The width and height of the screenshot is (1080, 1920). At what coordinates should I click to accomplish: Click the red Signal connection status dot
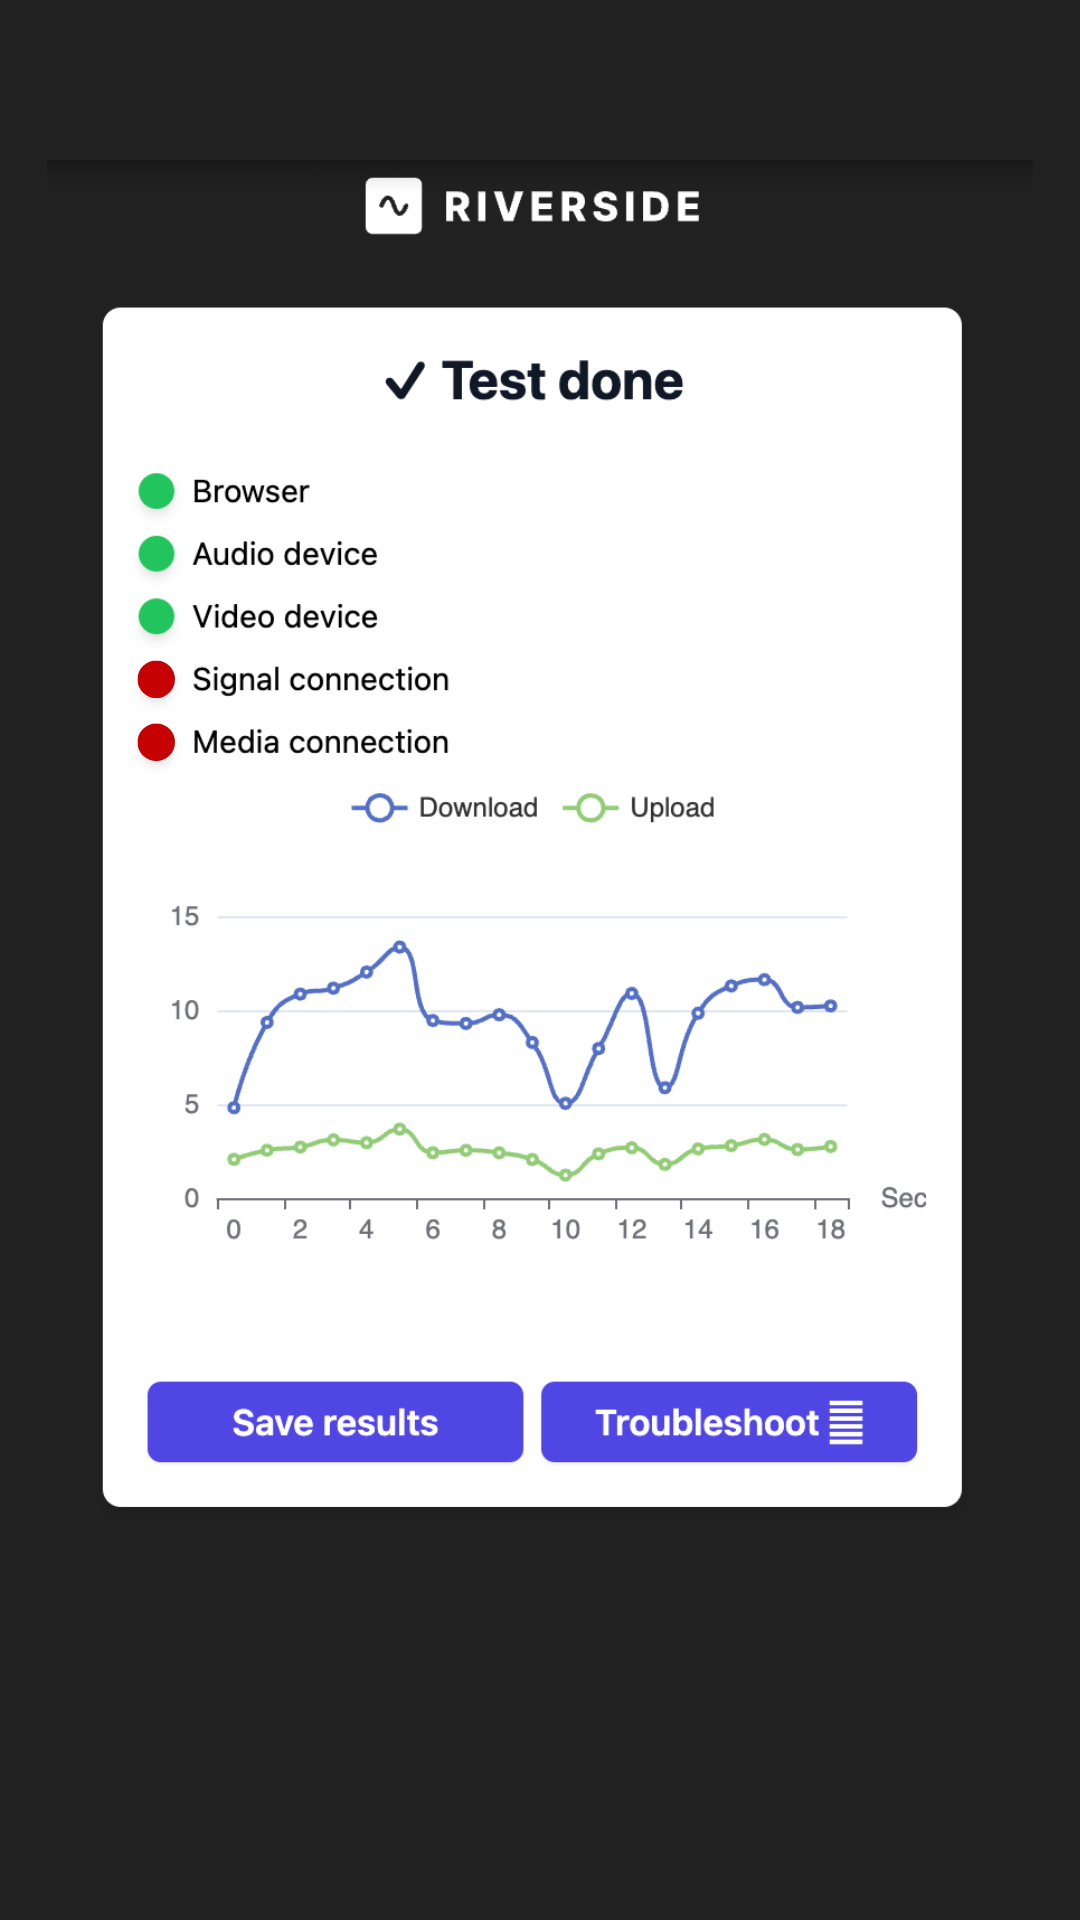[x=156, y=680]
